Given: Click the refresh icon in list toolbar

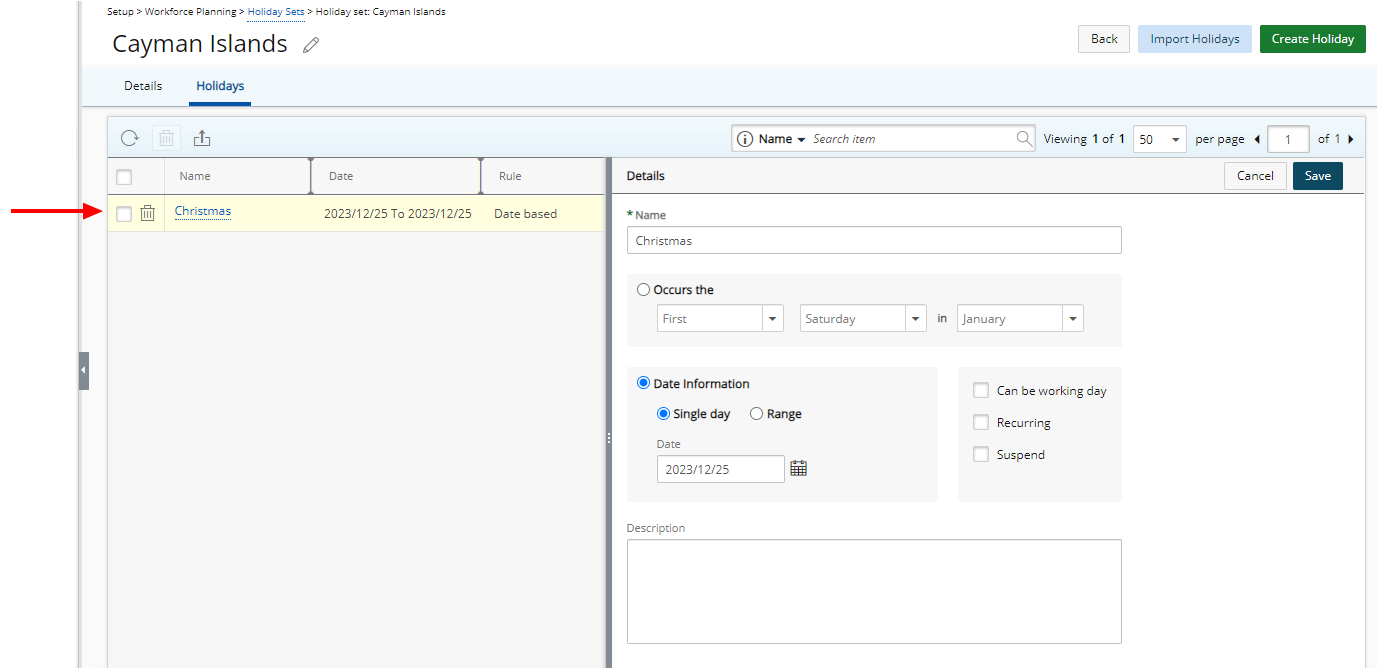Looking at the screenshot, I should point(130,139).
